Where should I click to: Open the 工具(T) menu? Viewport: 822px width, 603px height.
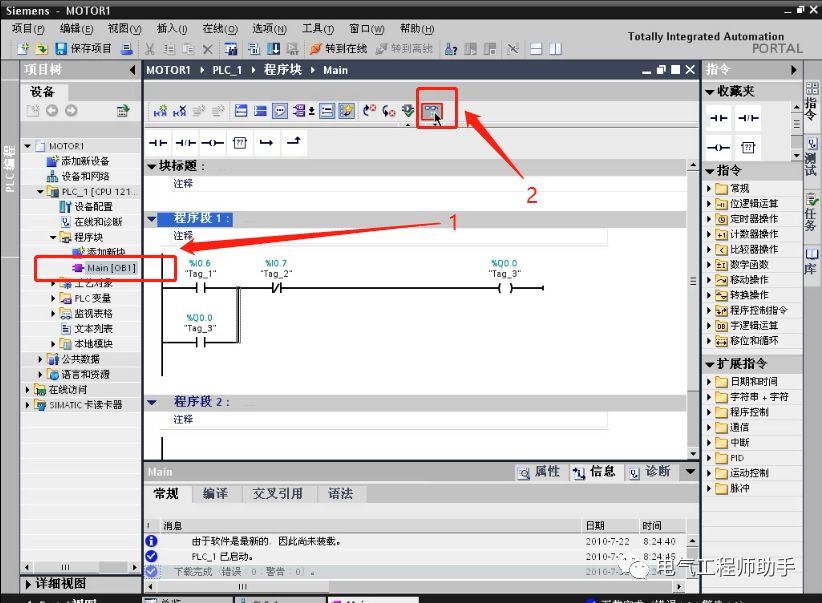(x=318, y=29)
